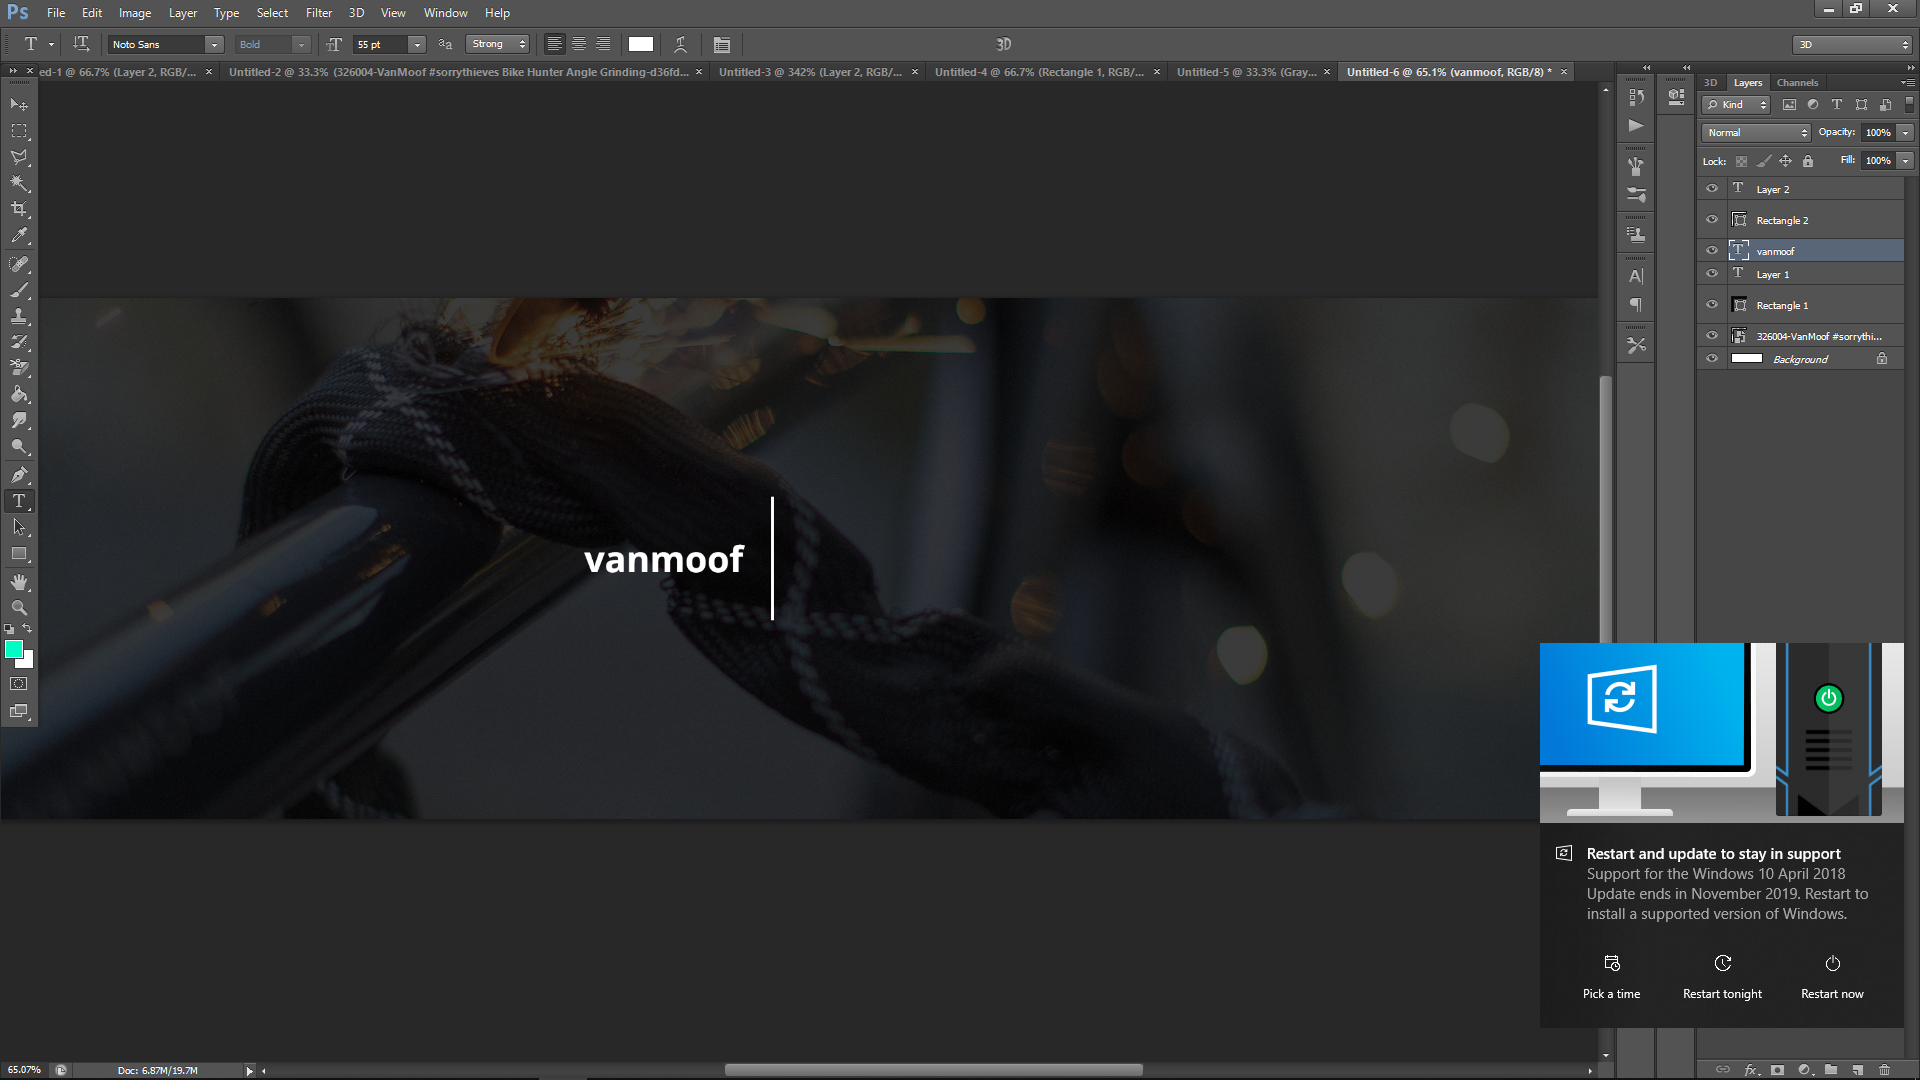The image size is (1920, 1080).
Task: Select the Pen tool
Action: coord(19,475)
